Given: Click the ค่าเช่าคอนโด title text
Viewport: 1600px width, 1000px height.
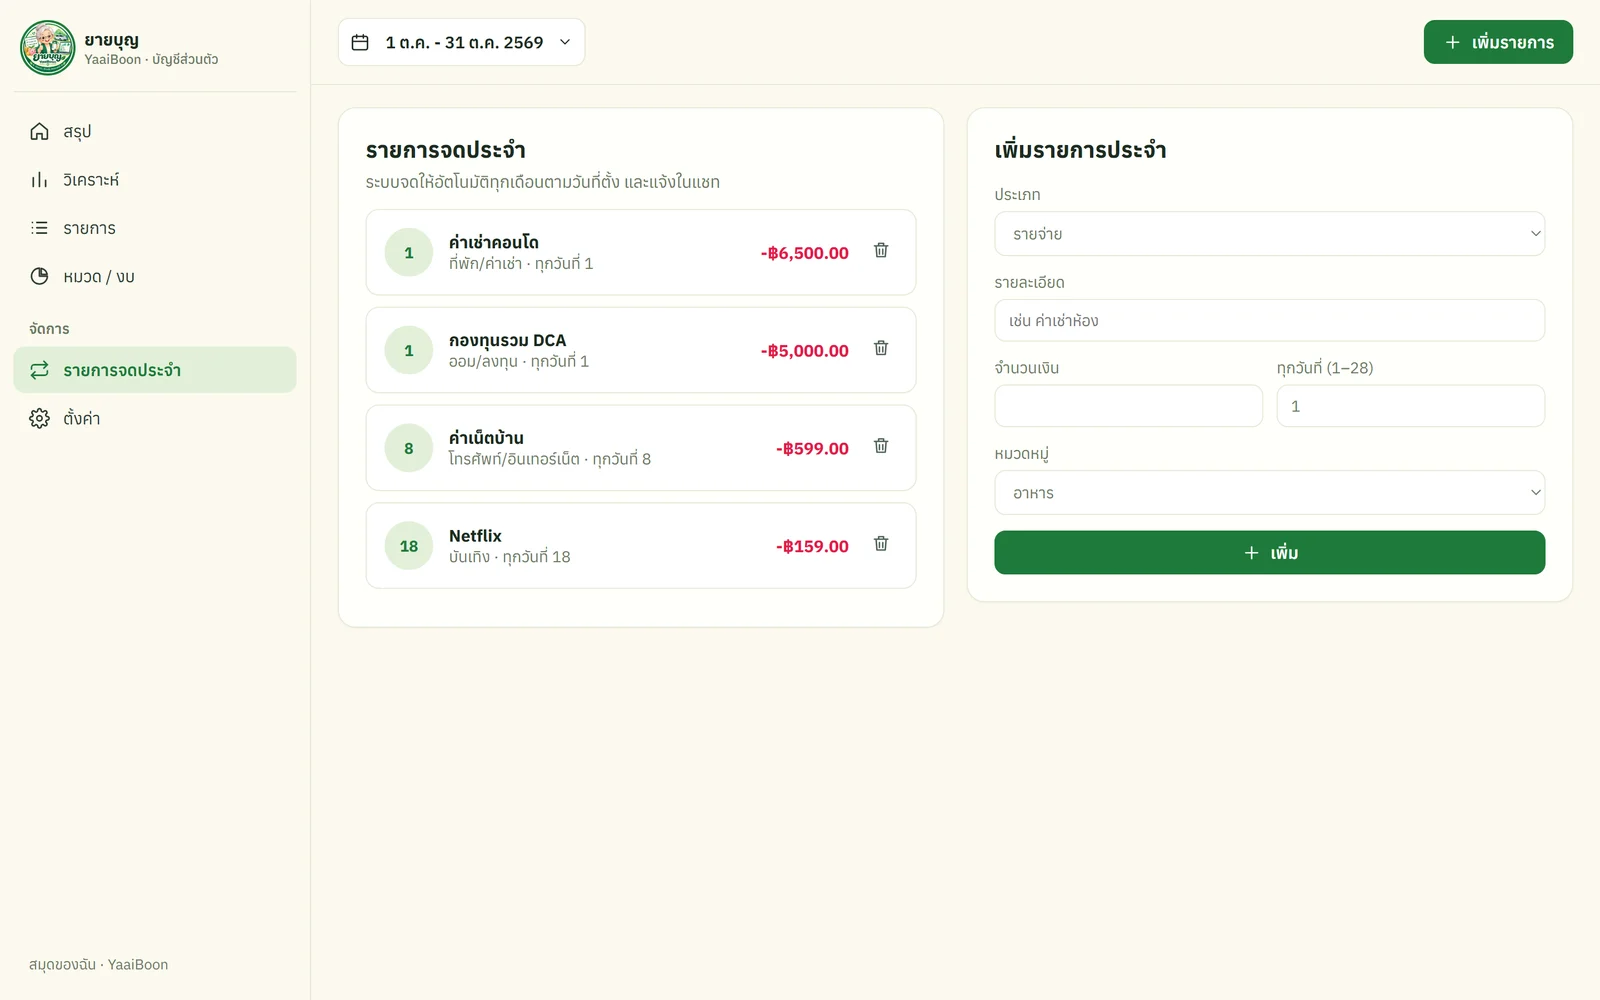Looking at the screenshot, I should click(x=494, y=242).
